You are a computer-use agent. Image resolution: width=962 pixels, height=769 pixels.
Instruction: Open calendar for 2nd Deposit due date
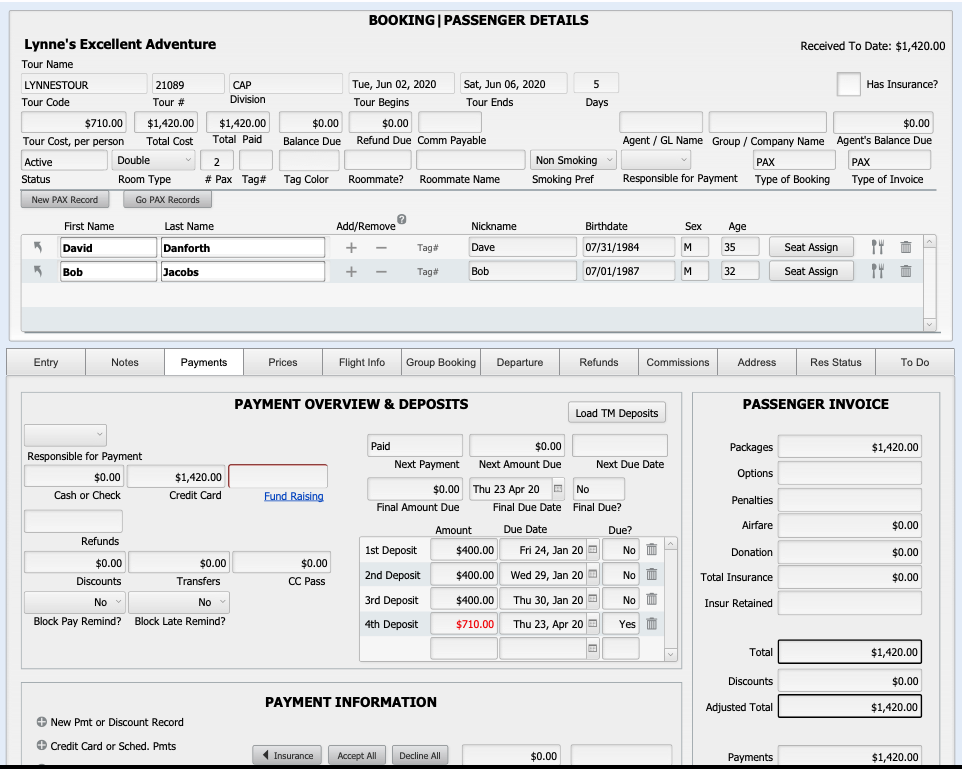click(593, 574)
